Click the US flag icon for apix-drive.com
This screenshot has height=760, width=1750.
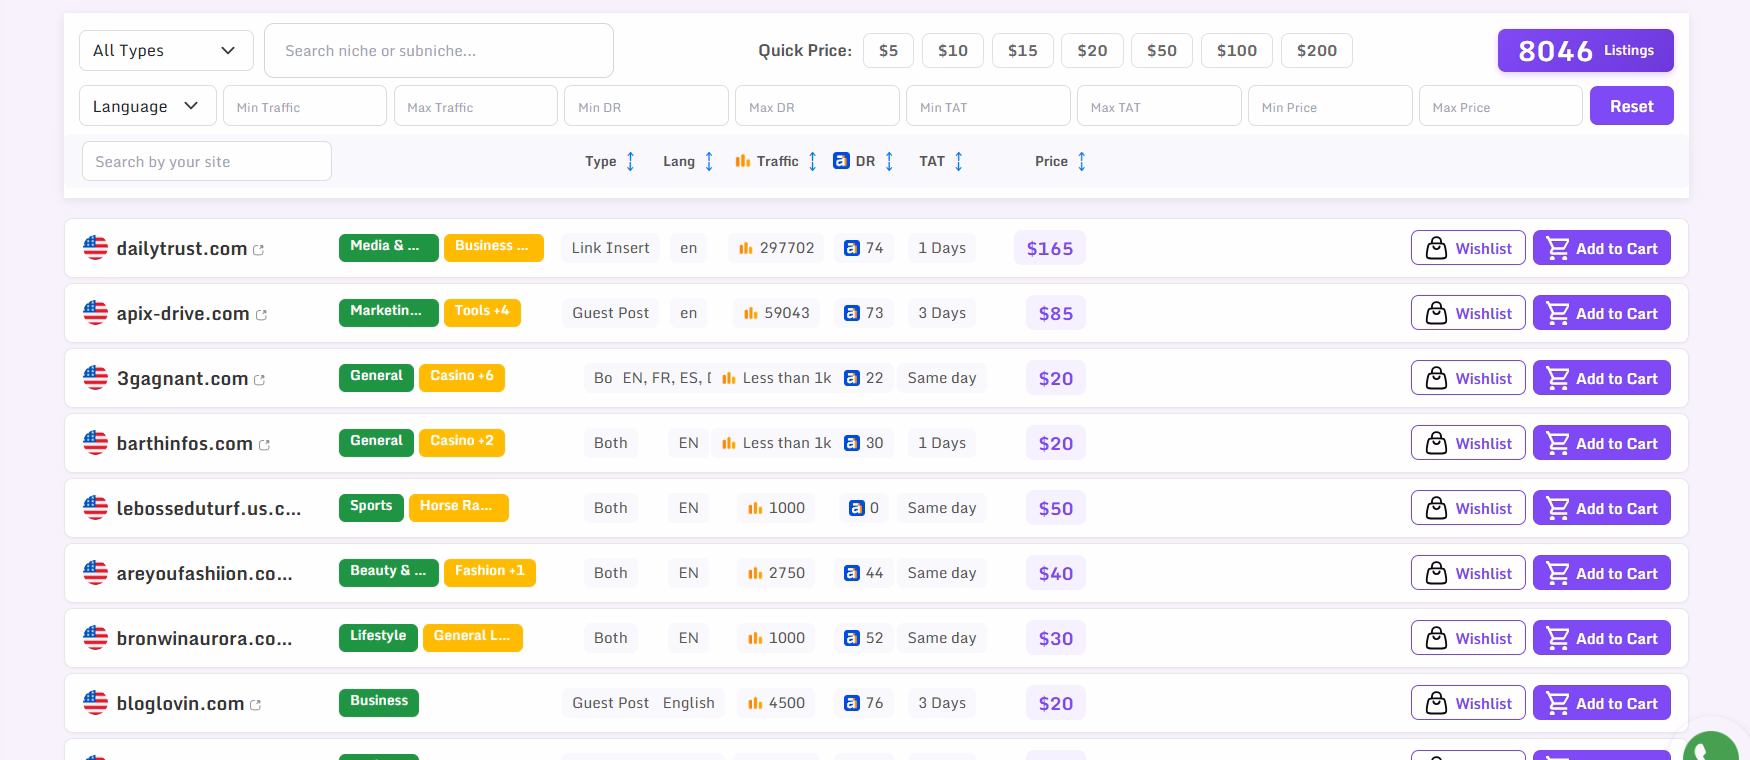coord(95,313)
